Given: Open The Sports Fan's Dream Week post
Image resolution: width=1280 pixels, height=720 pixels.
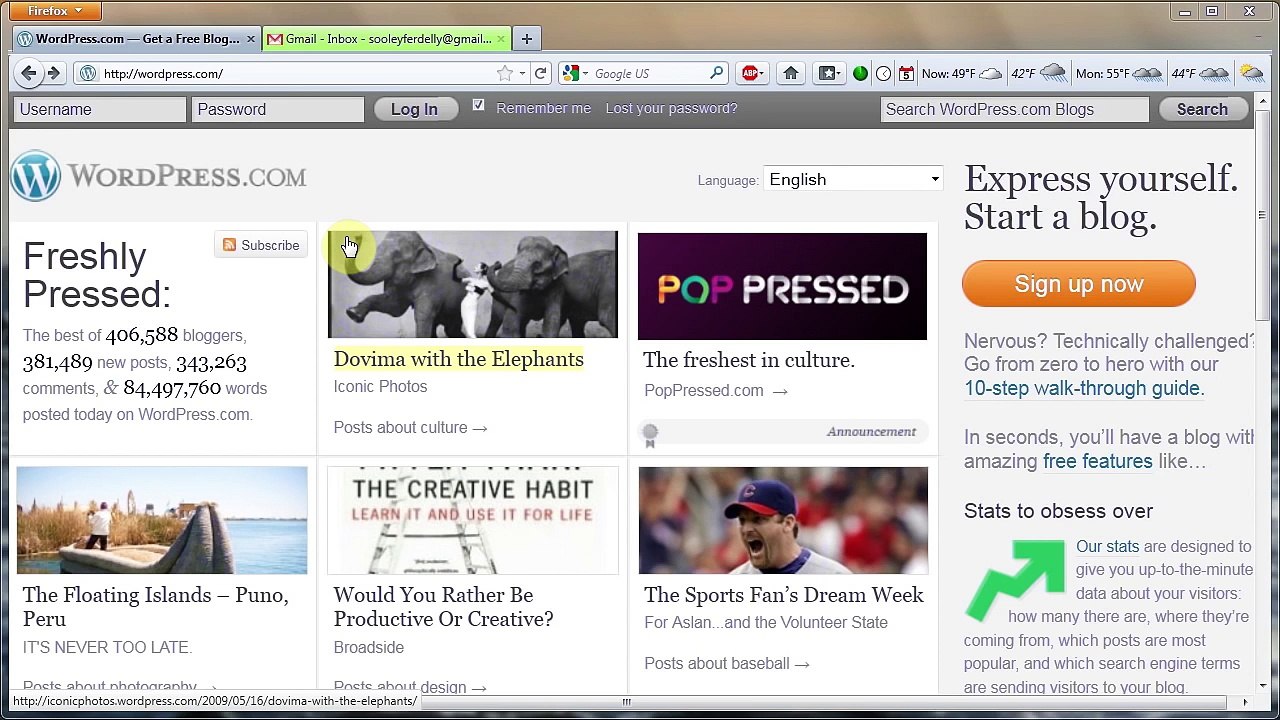Looking at the screenshot, I should point(784,595).
